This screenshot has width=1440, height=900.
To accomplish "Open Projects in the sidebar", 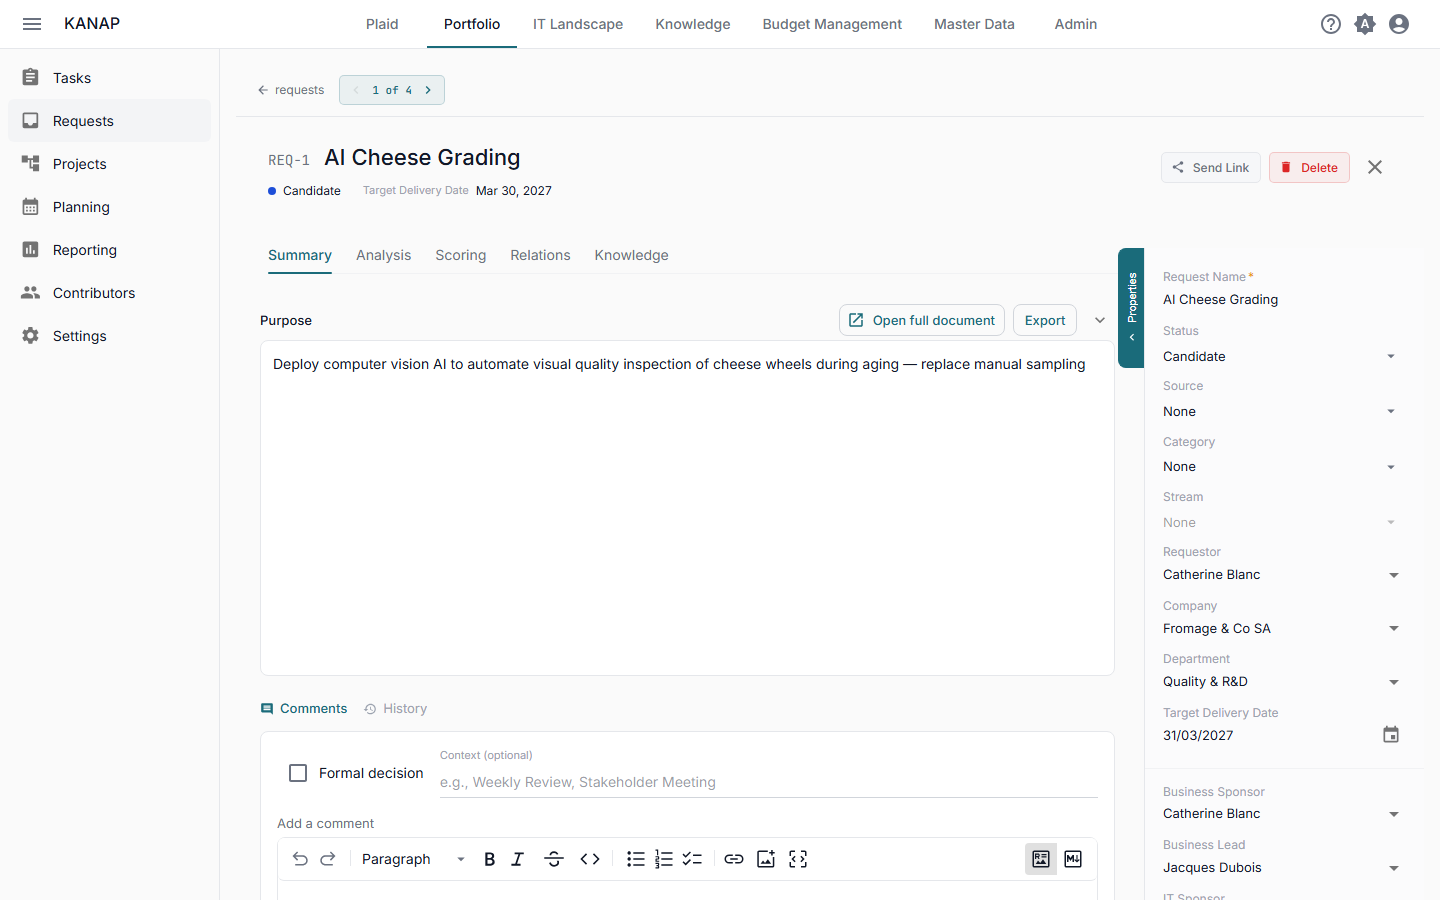I will click(109, 164).
